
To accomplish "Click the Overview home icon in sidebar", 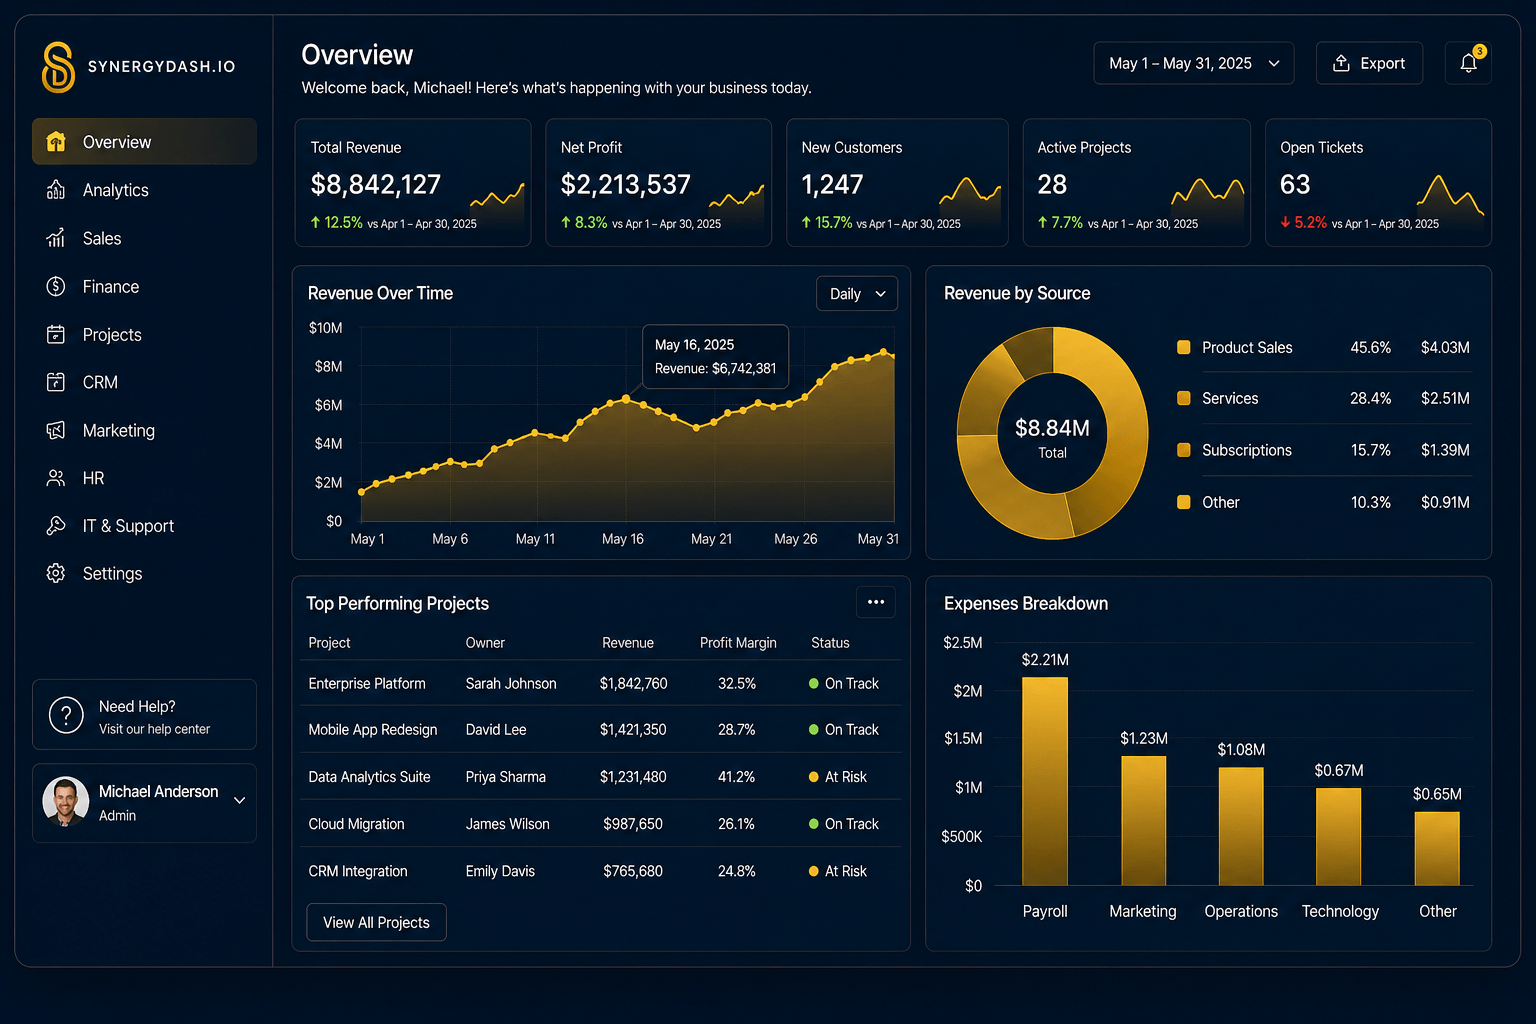I will tap(56, 141).
